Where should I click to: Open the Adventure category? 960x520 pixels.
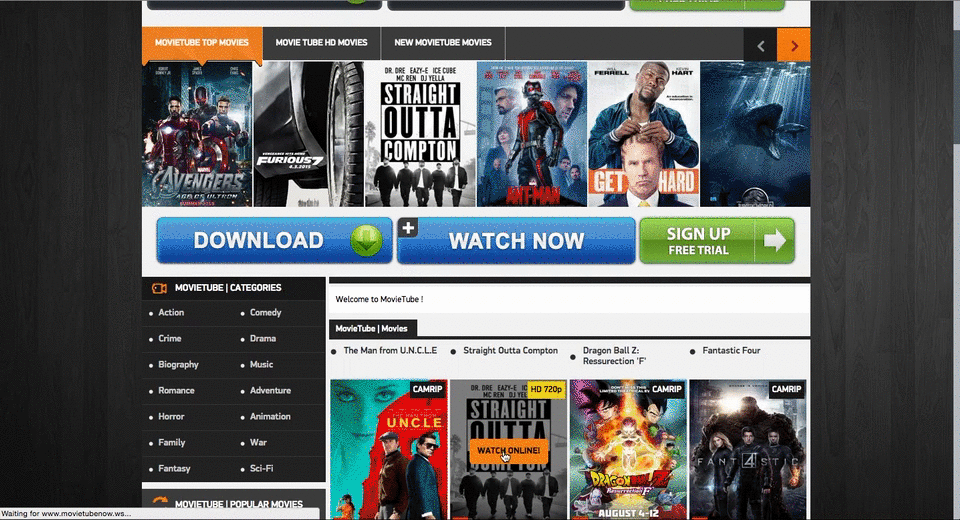coord(270,390)
